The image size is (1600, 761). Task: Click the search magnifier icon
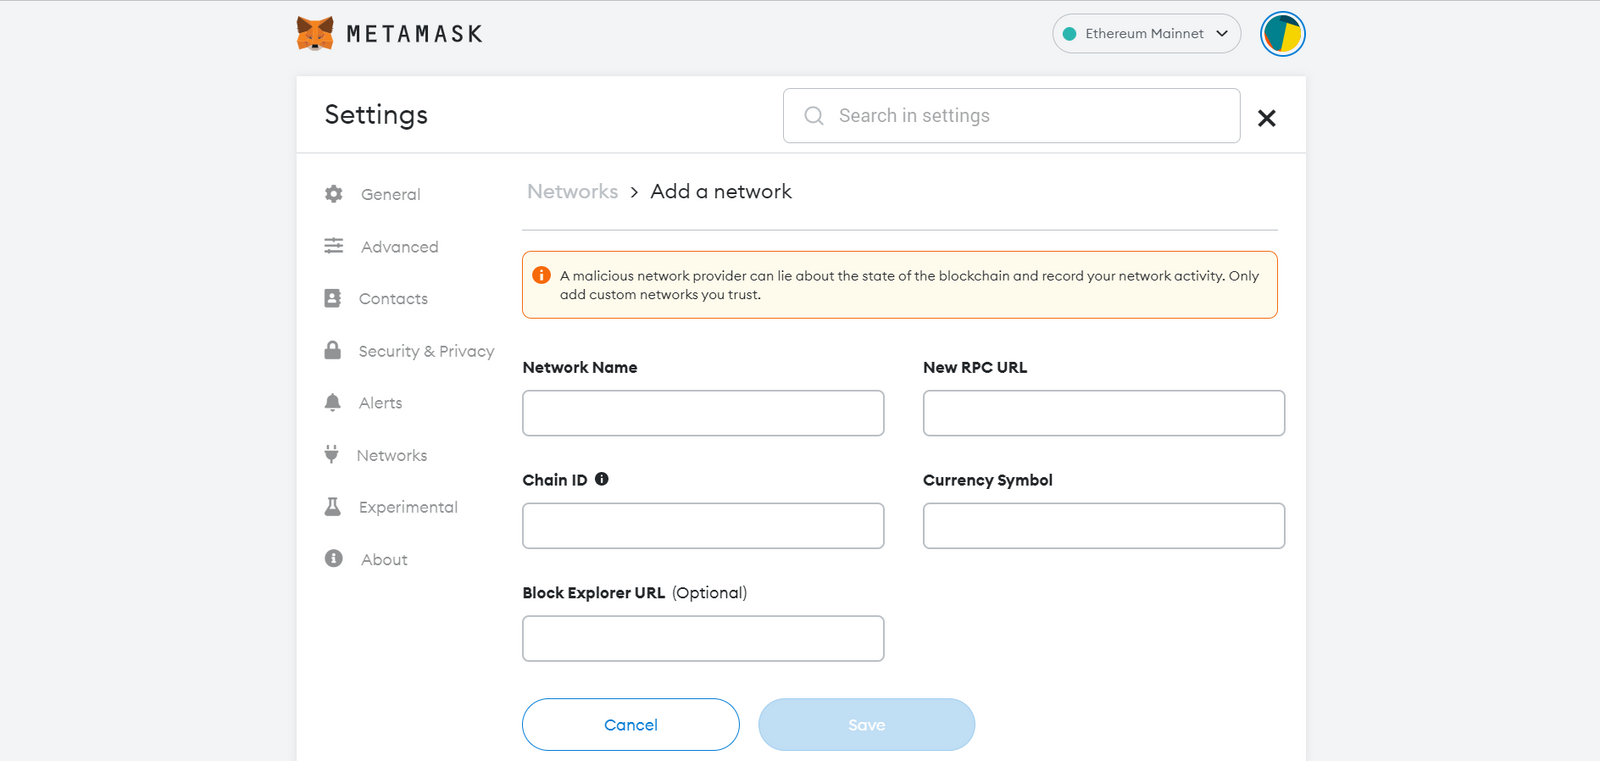[x=814, y=116]
